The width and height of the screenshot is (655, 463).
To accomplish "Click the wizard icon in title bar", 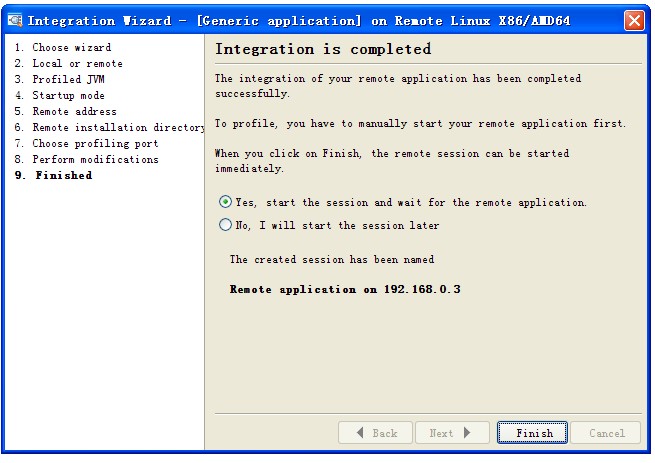I will coord(15,20).
